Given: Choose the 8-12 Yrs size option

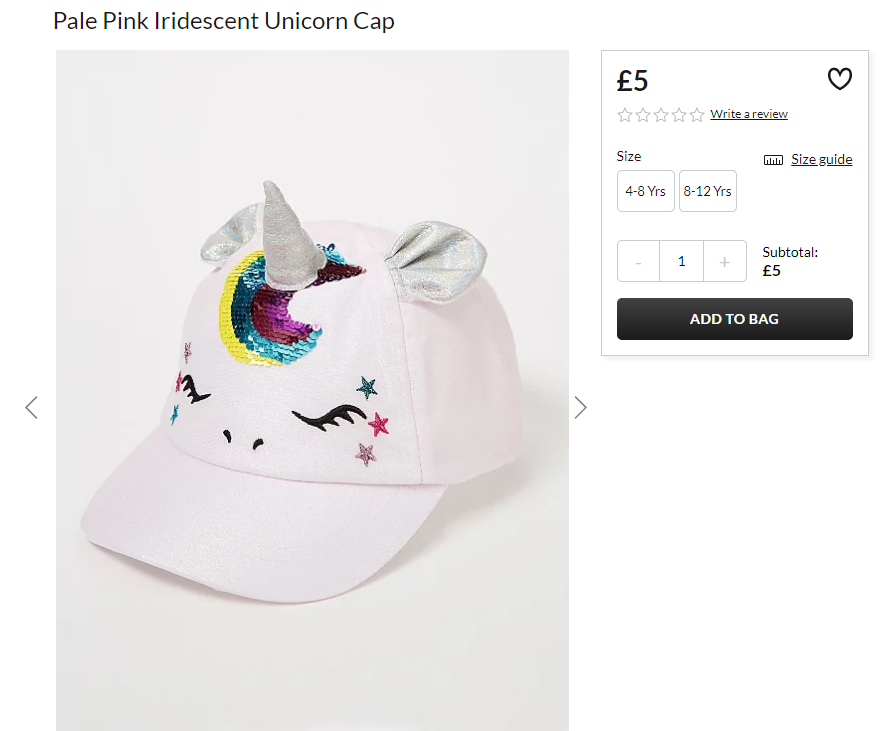Looking at the screenshot, I should [708, 191].
